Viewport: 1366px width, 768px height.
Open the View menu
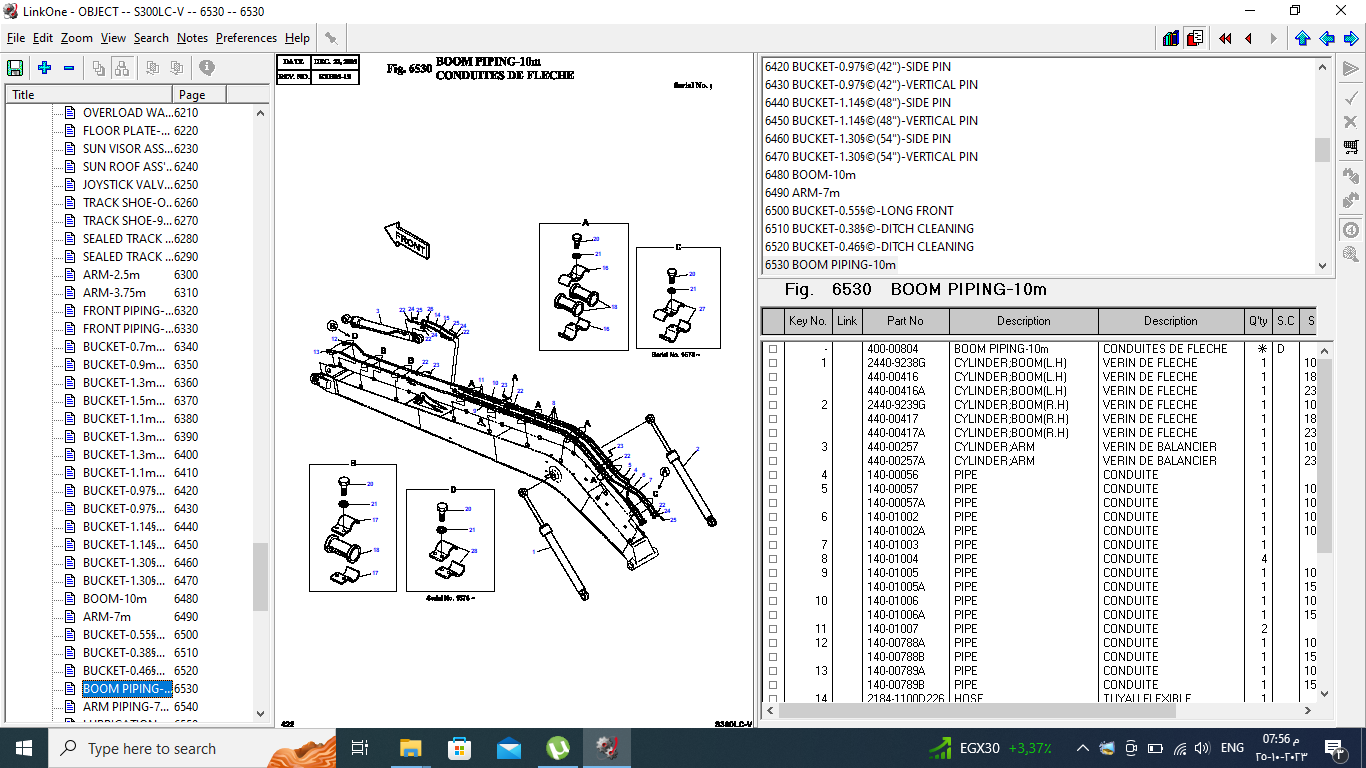113,38
